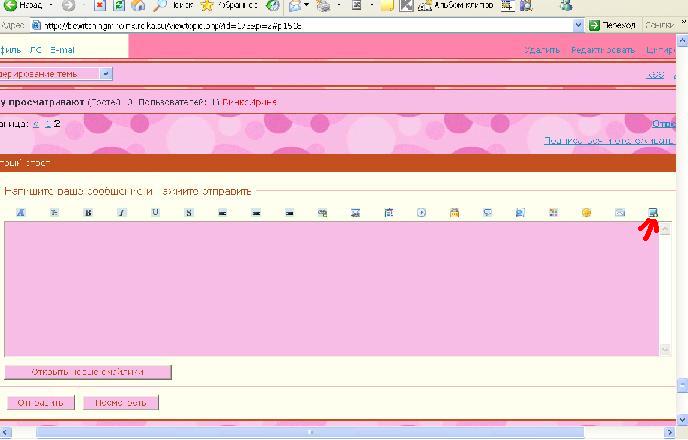Click the table icon in editor toolbar
The height and width of the screenshot is (440, 688).
(x=388, y=213)
